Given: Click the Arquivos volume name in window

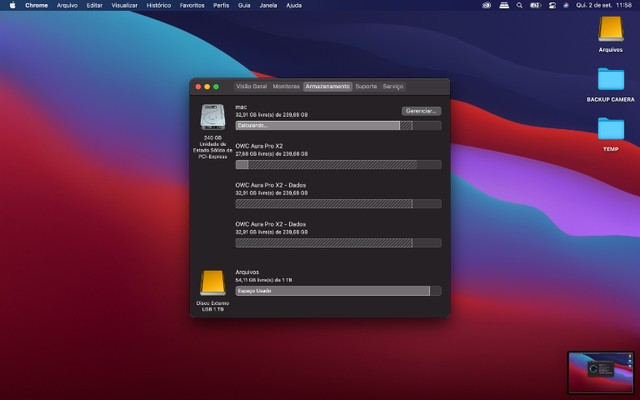Looking at the screenshot, I should pyautogui.click(x=247, y=272).
